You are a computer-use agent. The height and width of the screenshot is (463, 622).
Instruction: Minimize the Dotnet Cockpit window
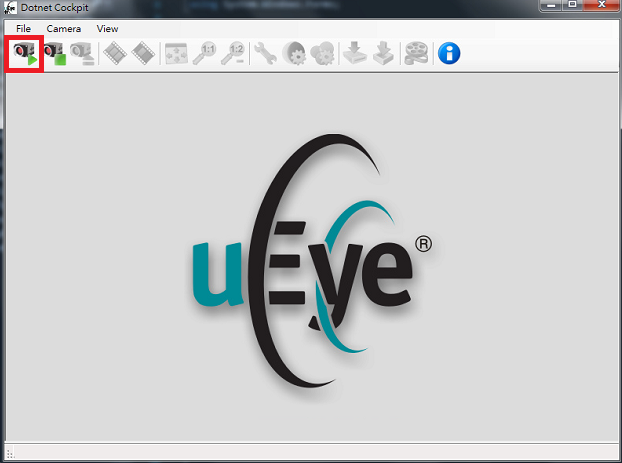click(x=551, y=5)
